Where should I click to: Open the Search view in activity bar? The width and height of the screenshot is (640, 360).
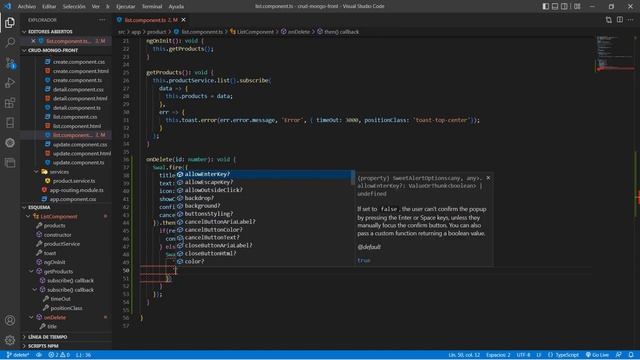[10, 42]
